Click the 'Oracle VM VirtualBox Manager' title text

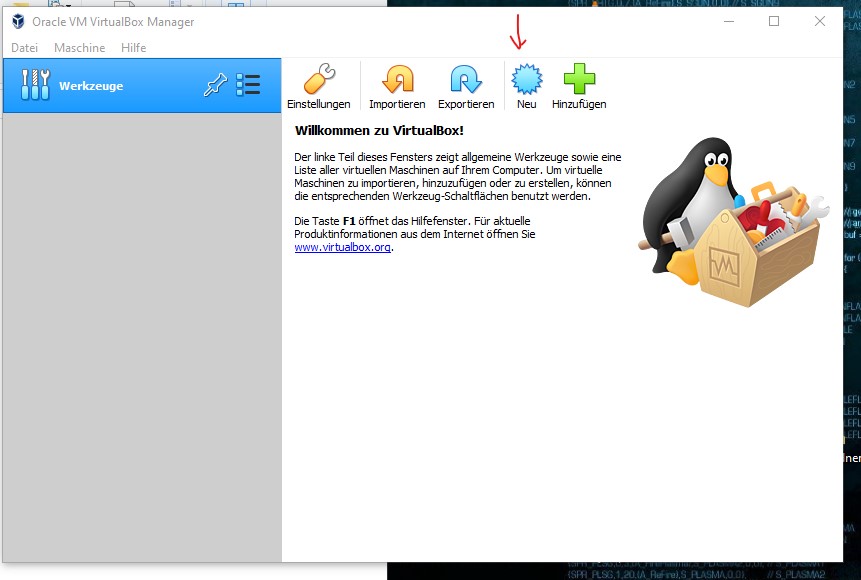click(113, 22)
